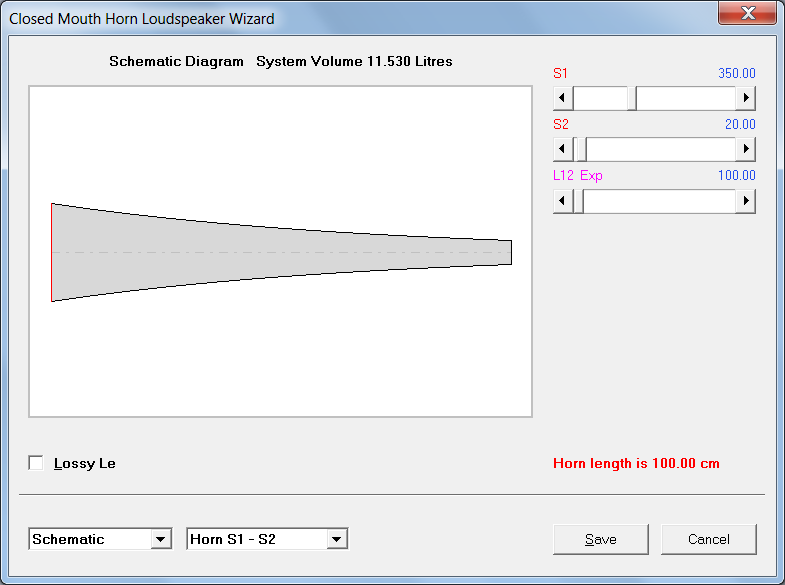Open the Horn S1 - S2 dropdown
Image resolution: width=785 pixels, height=585 pixels.
point(336,539)
